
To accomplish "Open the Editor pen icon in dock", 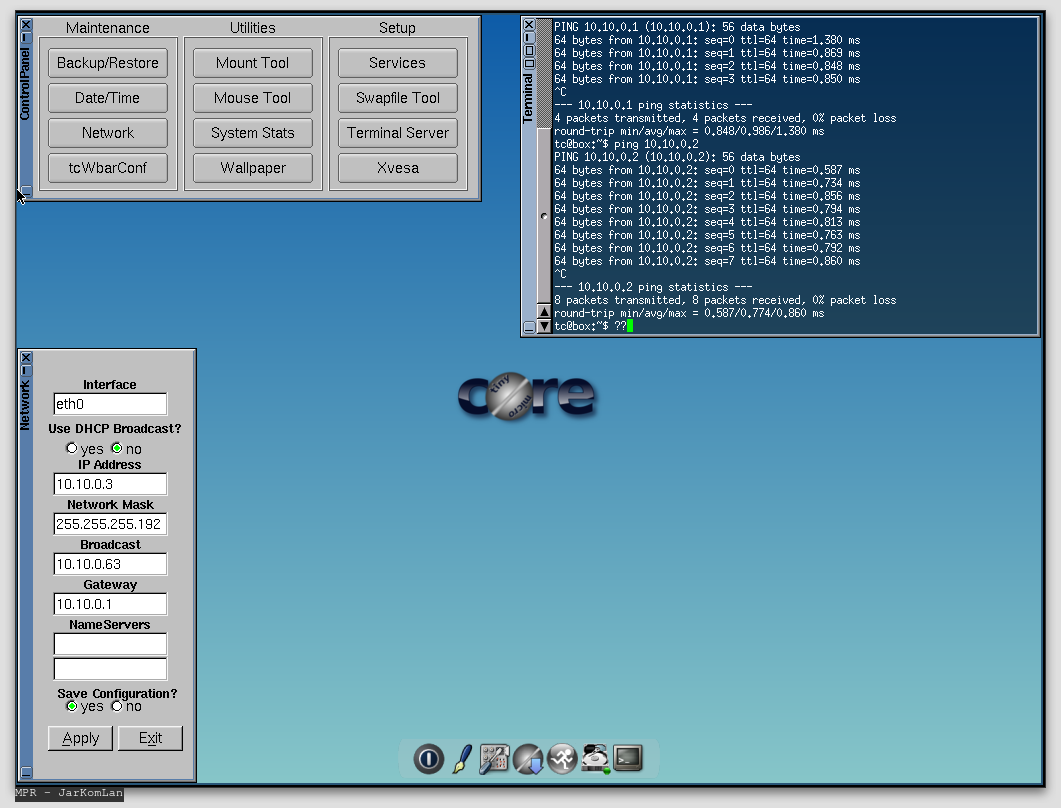I will [x=462, y=759].
